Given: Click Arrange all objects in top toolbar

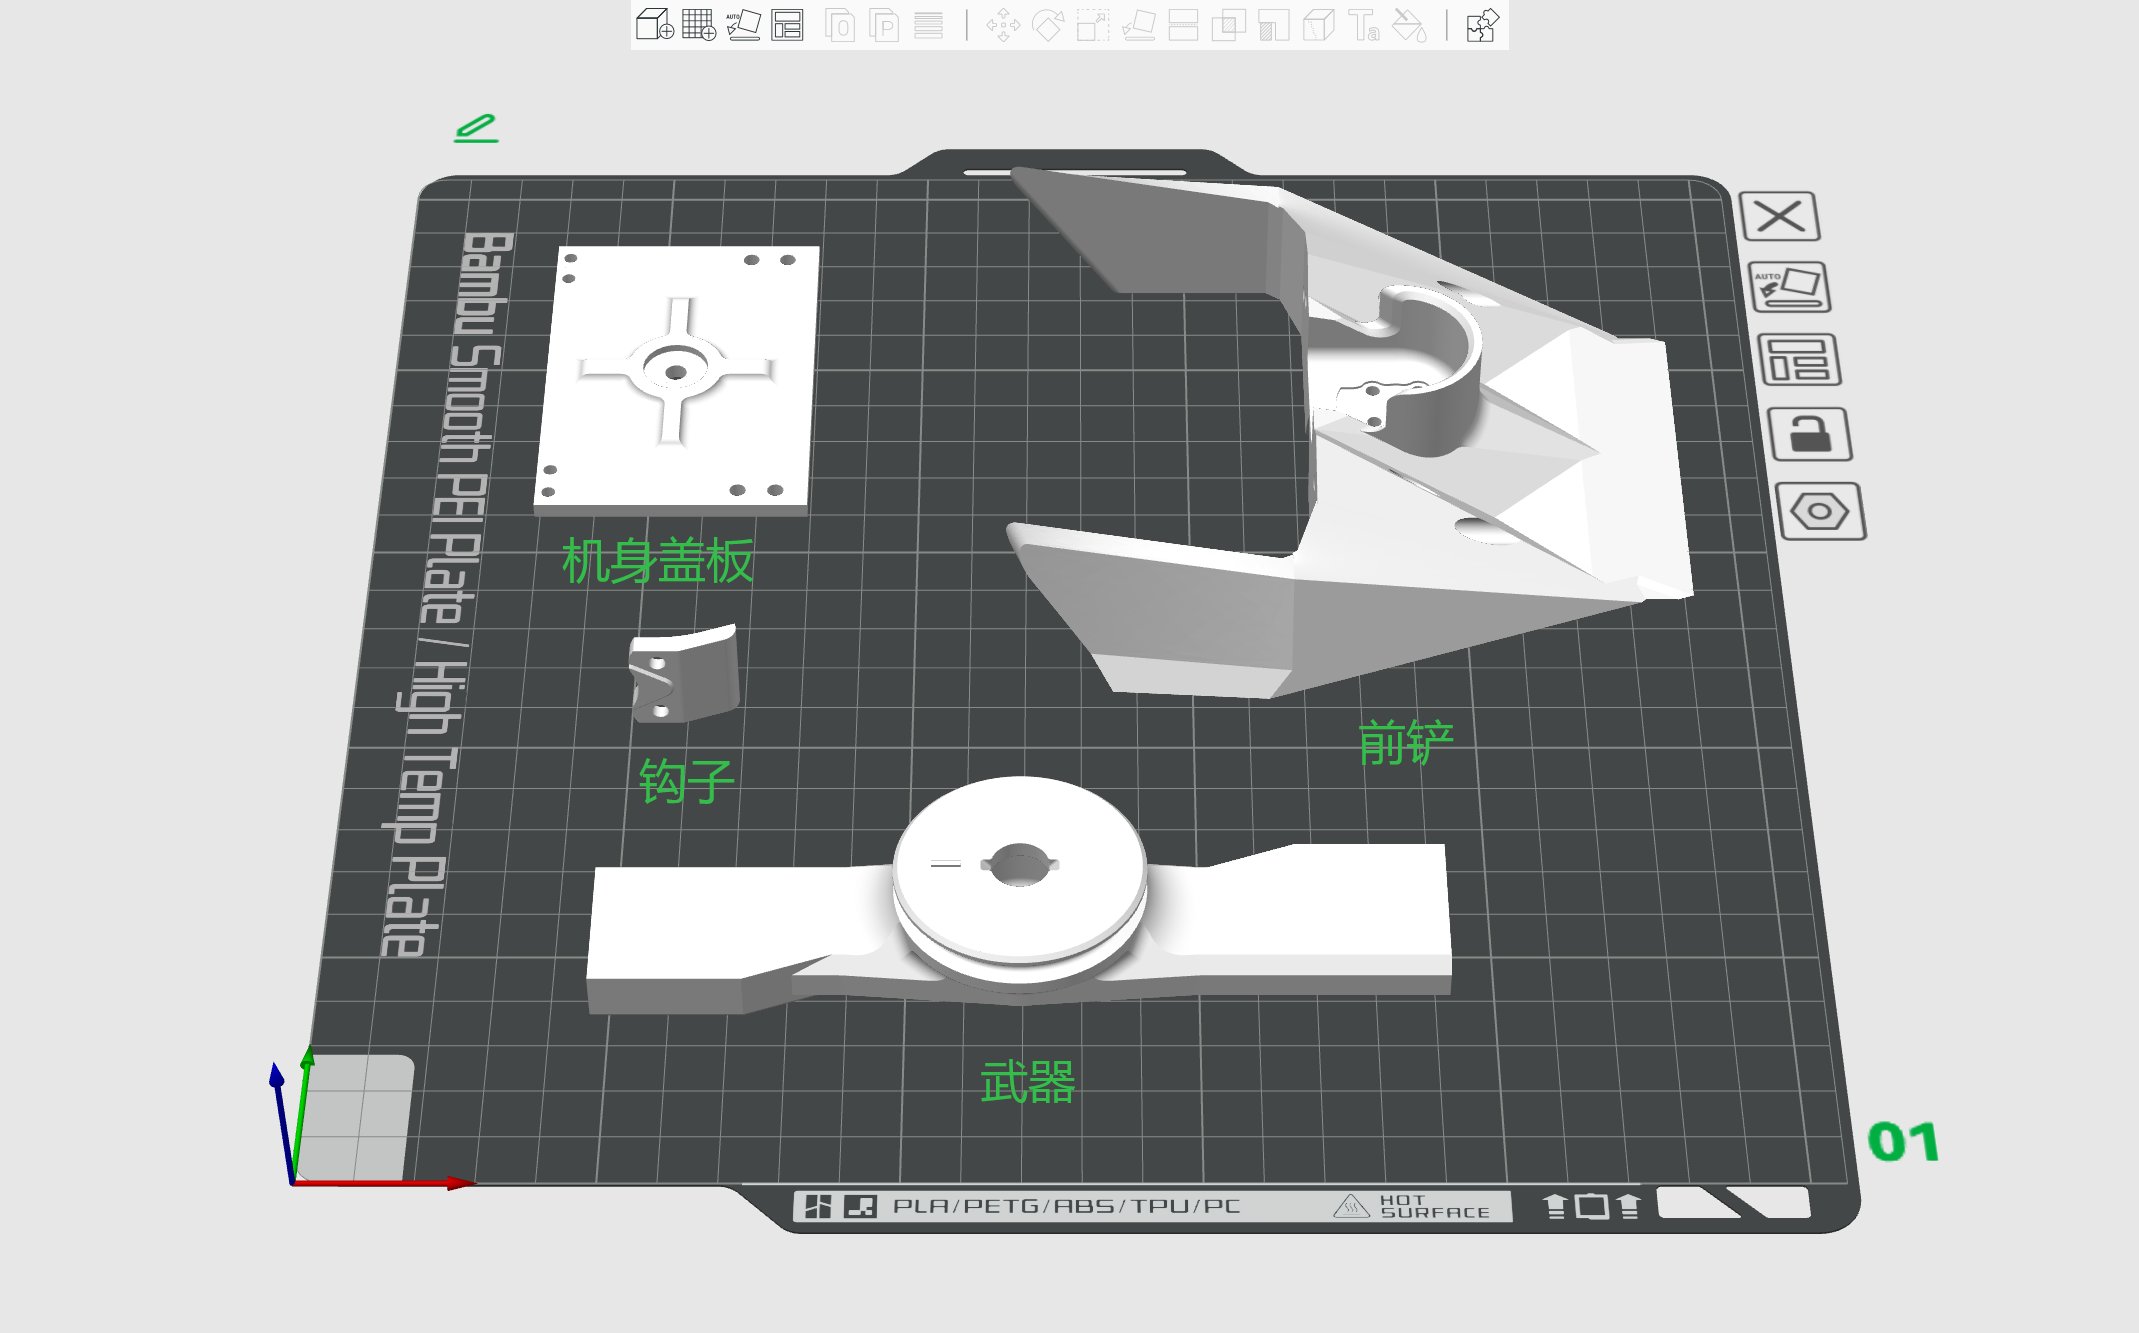Looking at the screenshot, I should coord(788,25).
